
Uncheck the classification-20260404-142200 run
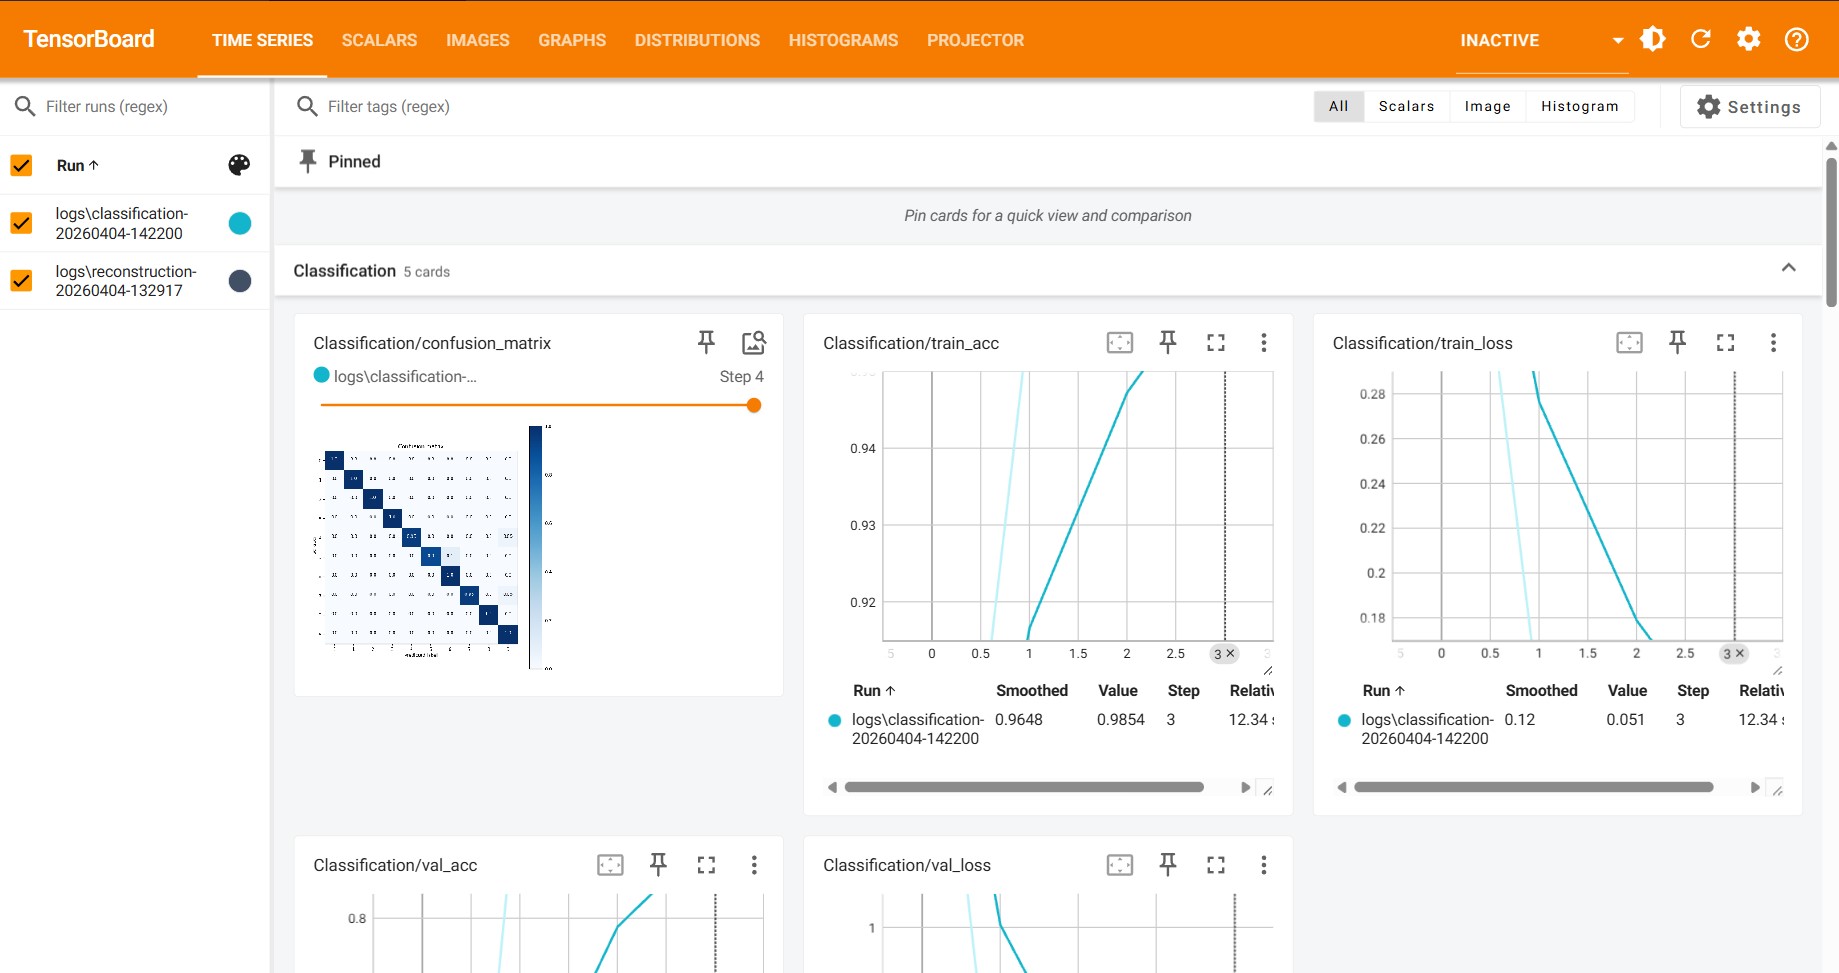click(21, 223)
